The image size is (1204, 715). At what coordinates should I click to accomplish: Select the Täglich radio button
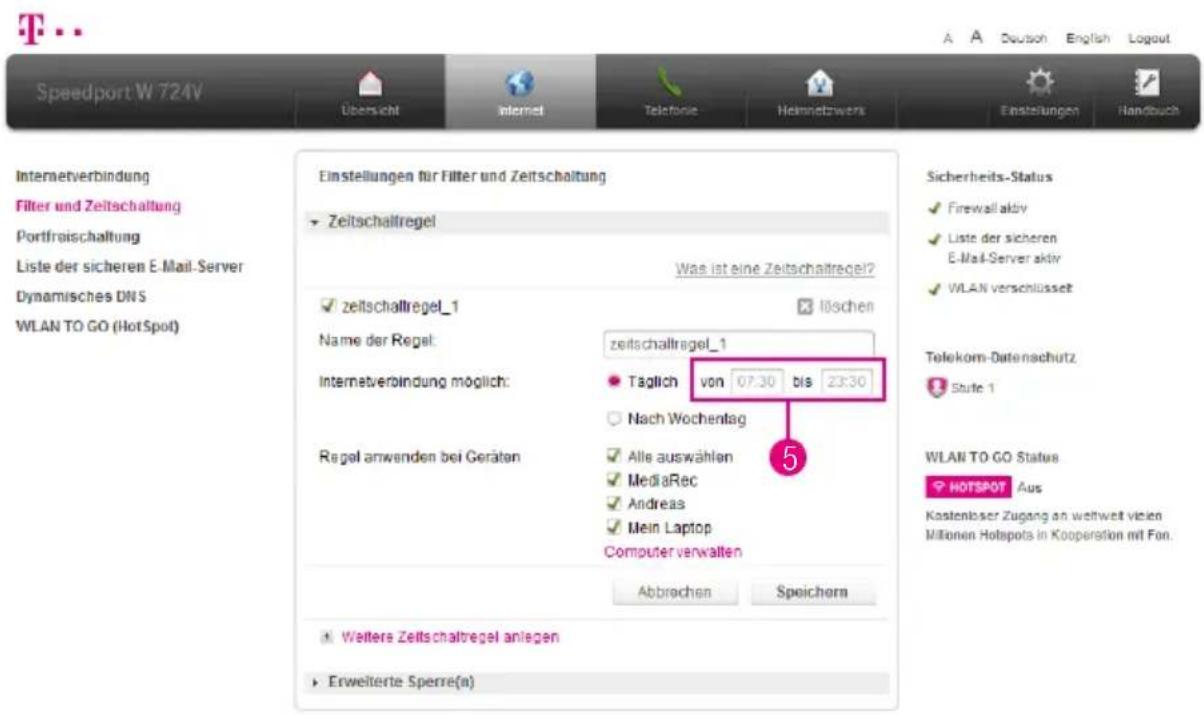[612, 383]
